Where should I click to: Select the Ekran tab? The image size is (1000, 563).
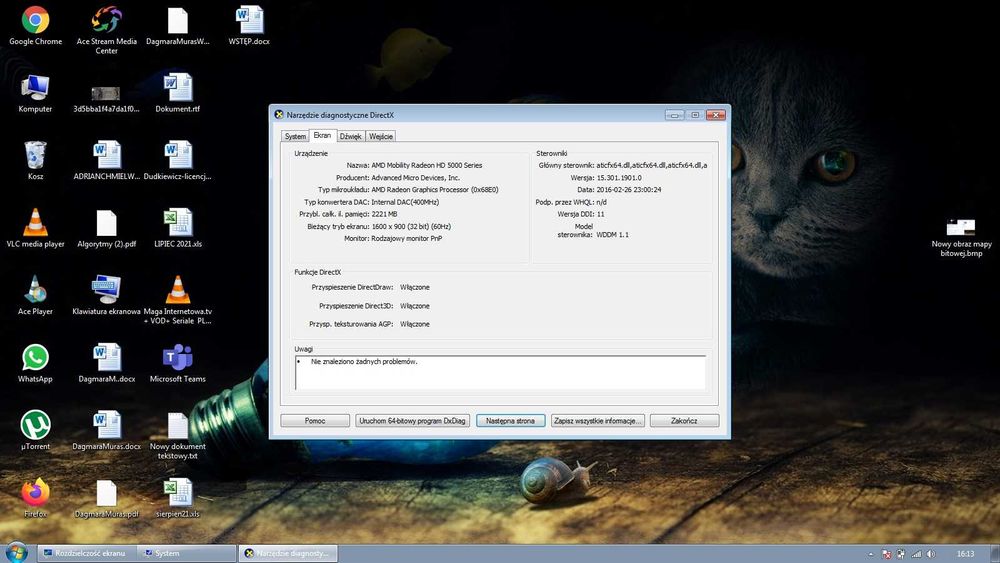tap(322, 135)
